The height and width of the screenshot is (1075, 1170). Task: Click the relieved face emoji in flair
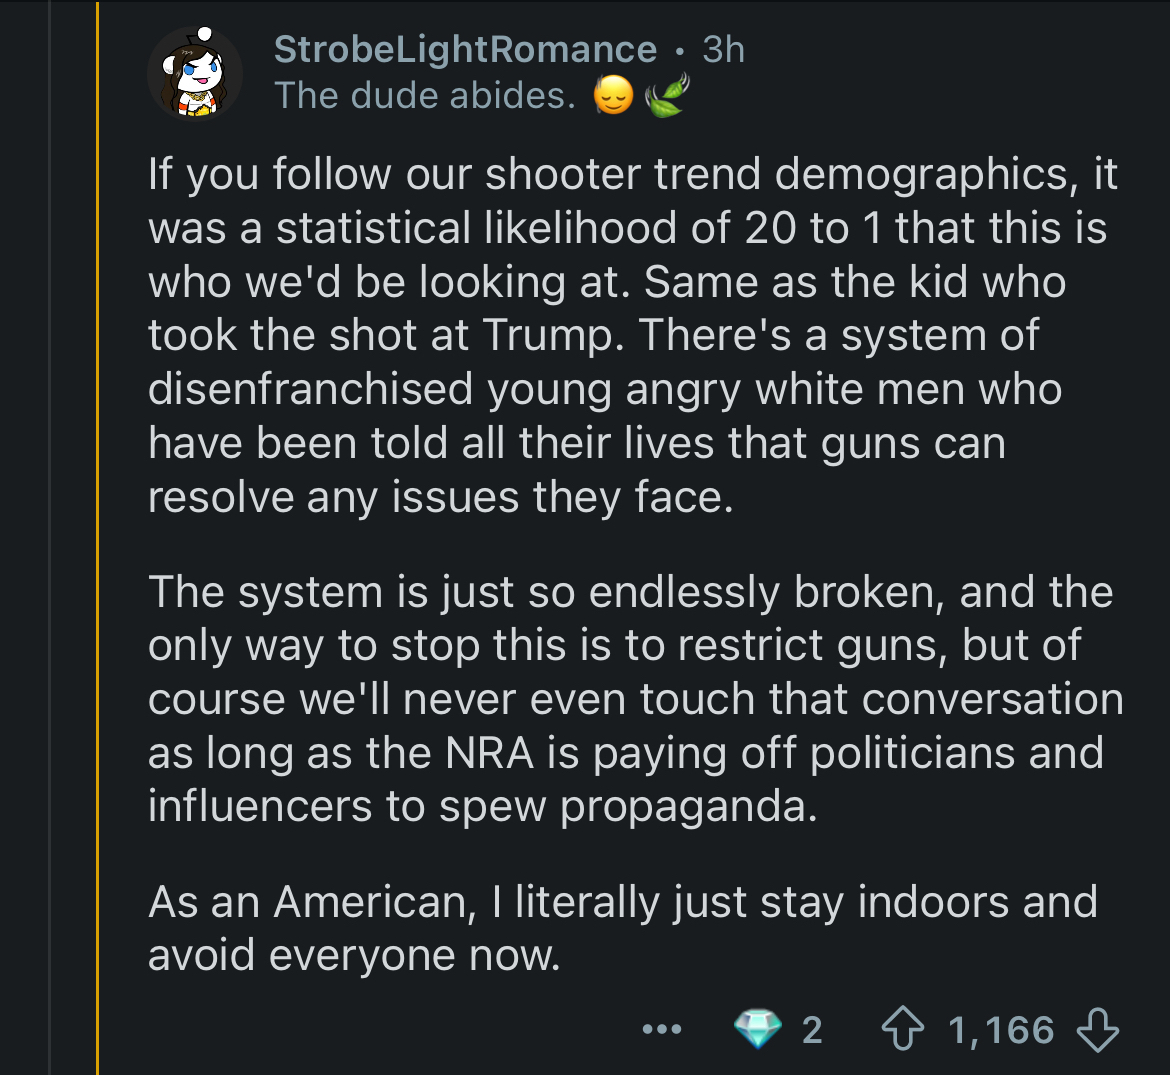[613, 95]
